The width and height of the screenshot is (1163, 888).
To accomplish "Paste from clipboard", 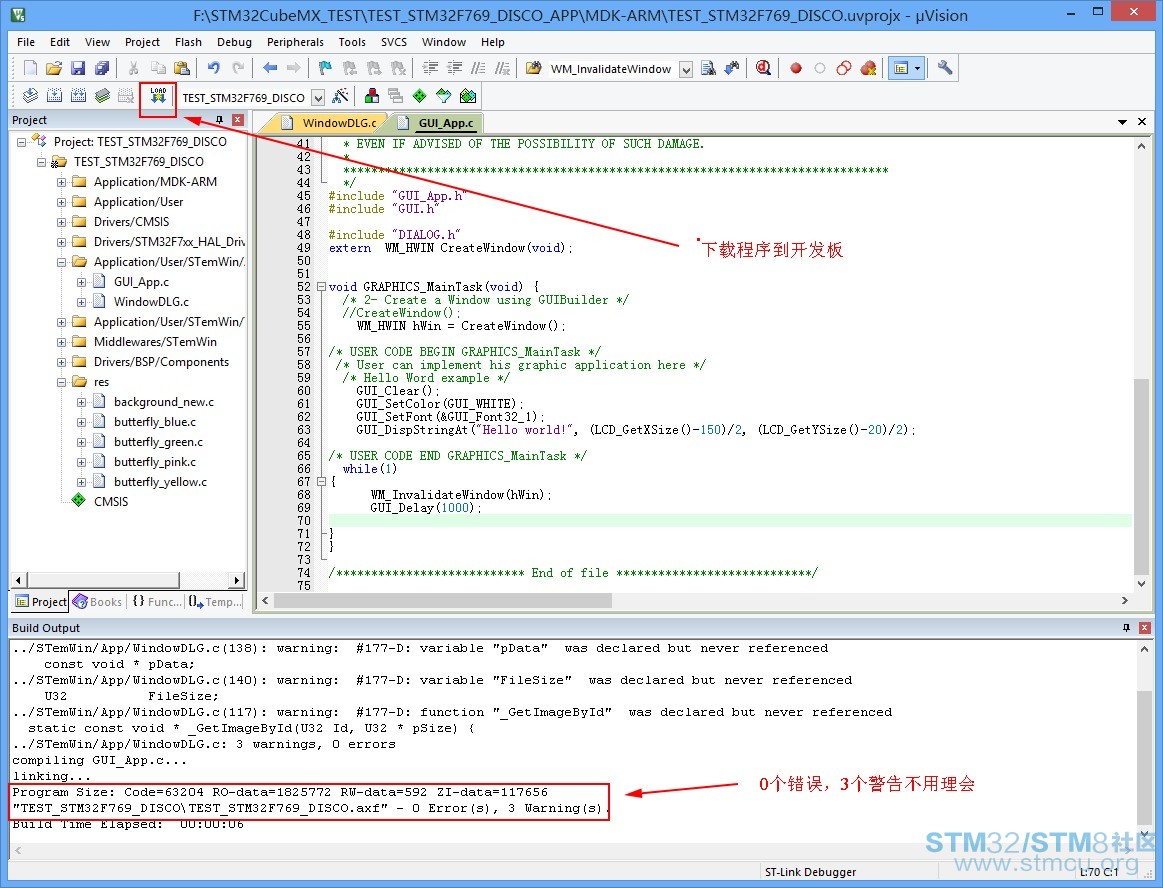I will (182, 68).
